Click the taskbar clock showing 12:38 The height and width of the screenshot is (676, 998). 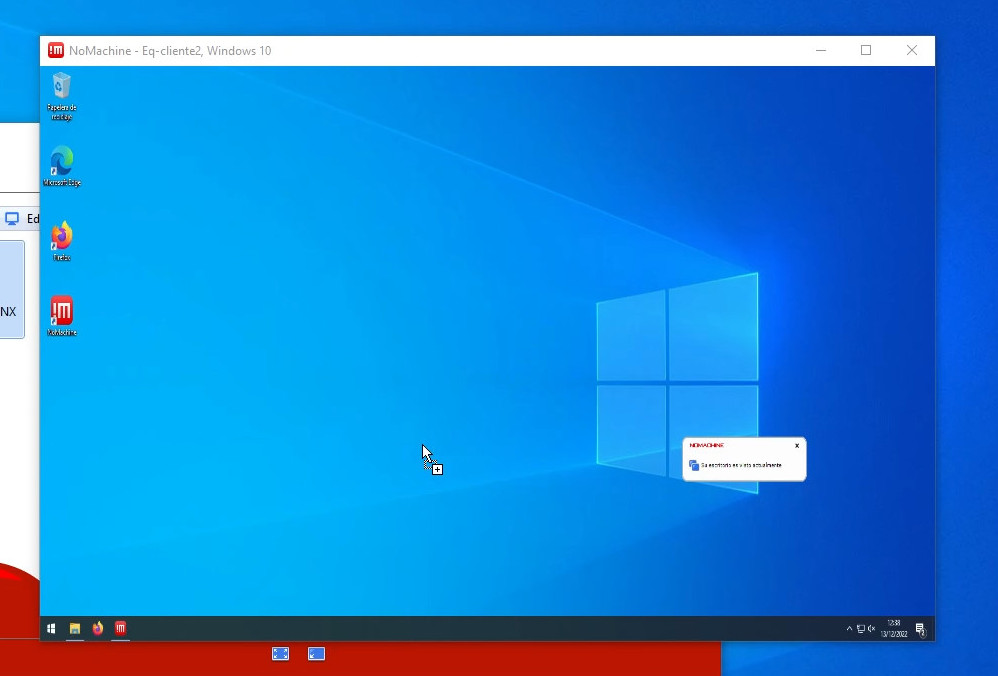pos(894,629)
